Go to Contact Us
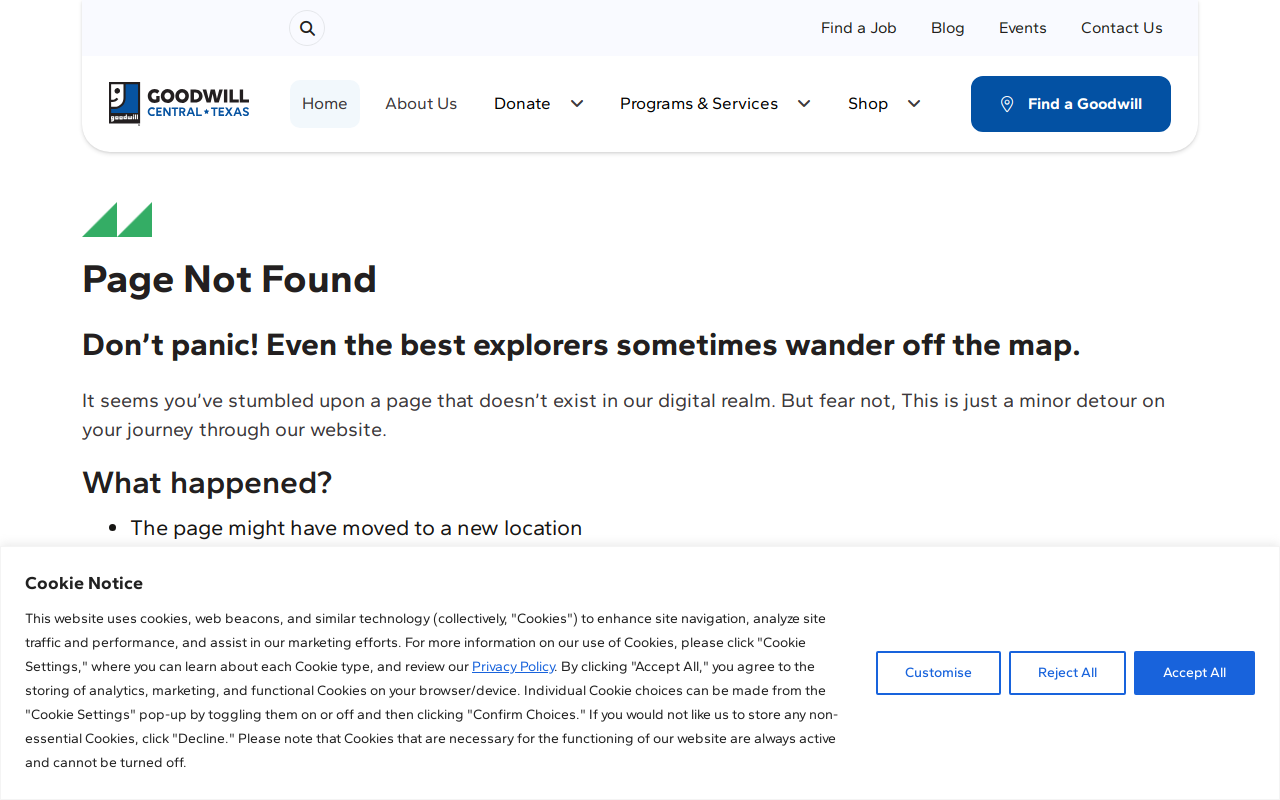The height and width of the screenshot is (800, 1280). pos(1122,28)
